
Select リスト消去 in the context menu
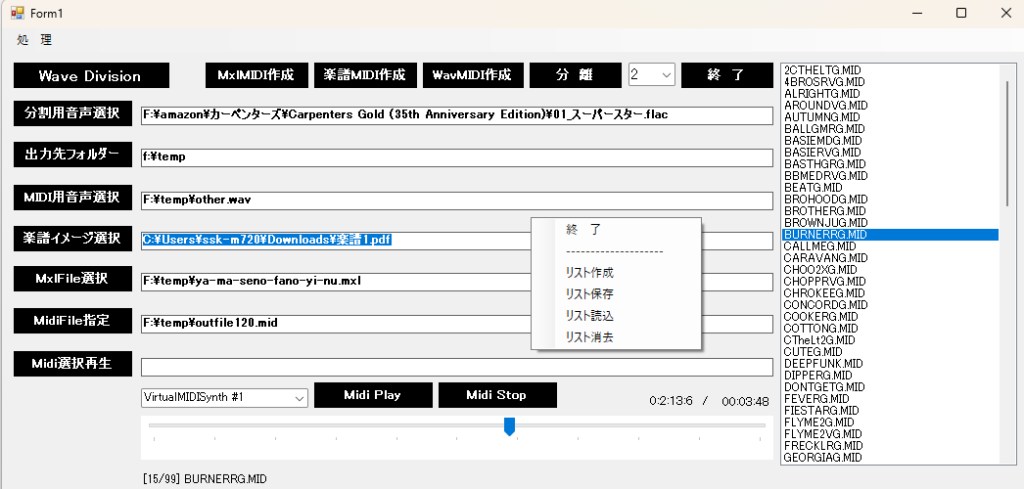tap(589, 337)
